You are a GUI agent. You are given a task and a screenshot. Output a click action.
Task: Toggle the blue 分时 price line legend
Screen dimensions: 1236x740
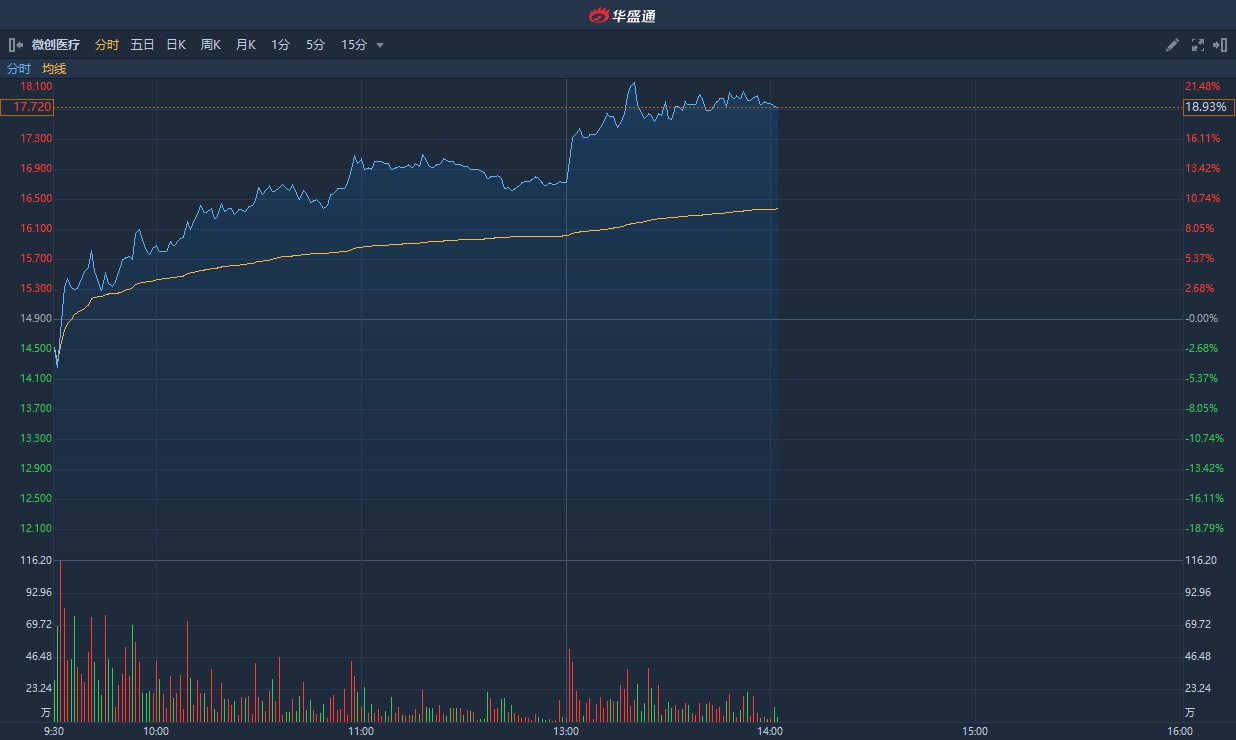tap(19, 69)
